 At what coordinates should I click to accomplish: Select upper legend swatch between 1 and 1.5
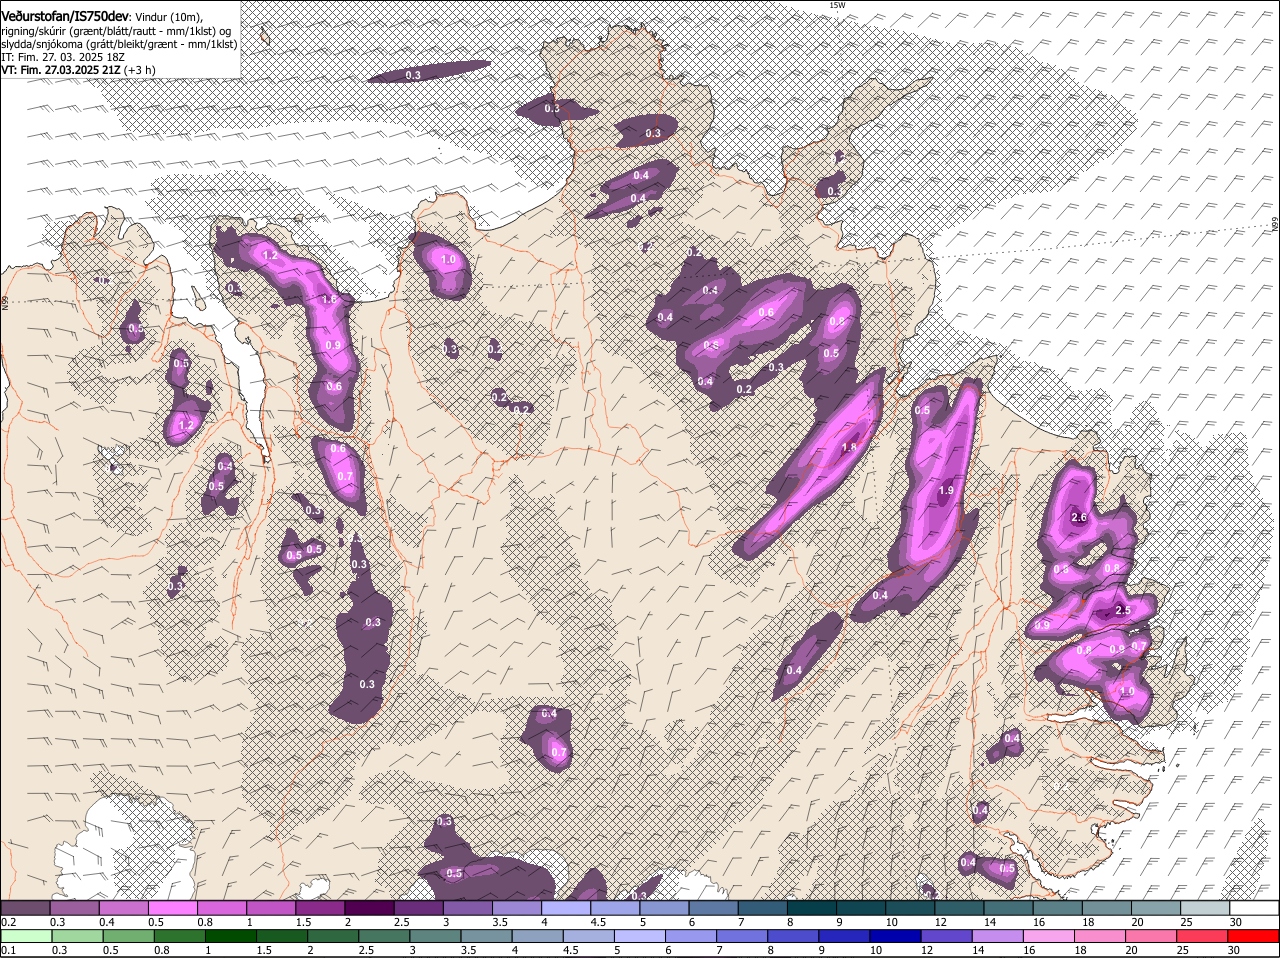[x=270, y=908]
